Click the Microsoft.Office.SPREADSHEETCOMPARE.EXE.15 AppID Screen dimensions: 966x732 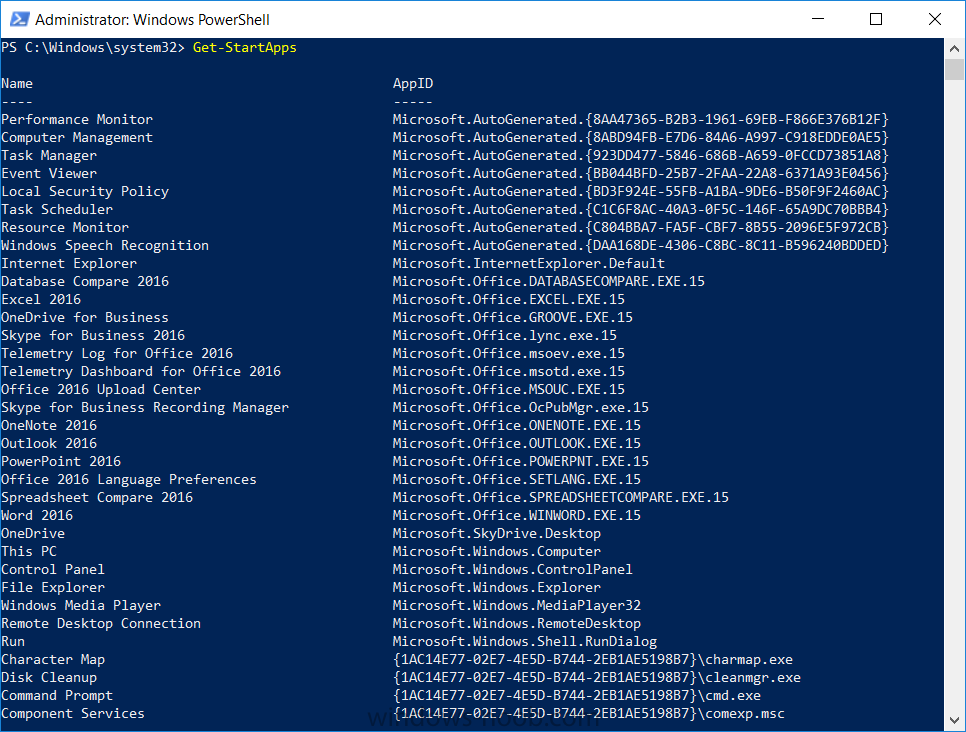point(561,497)
